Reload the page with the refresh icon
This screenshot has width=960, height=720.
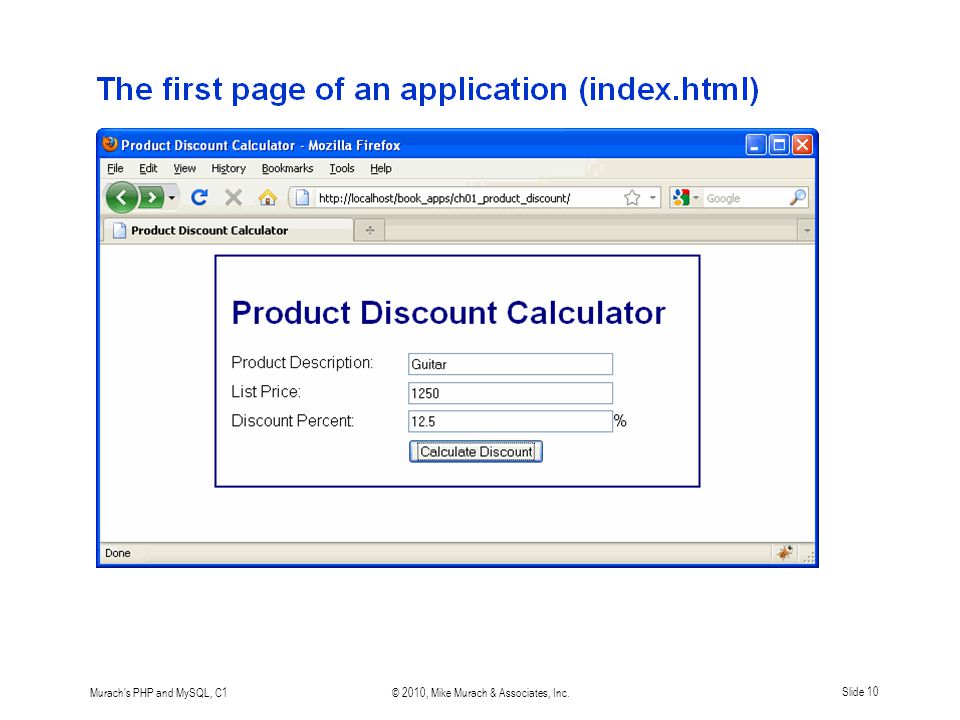click(x=199, y=197)
